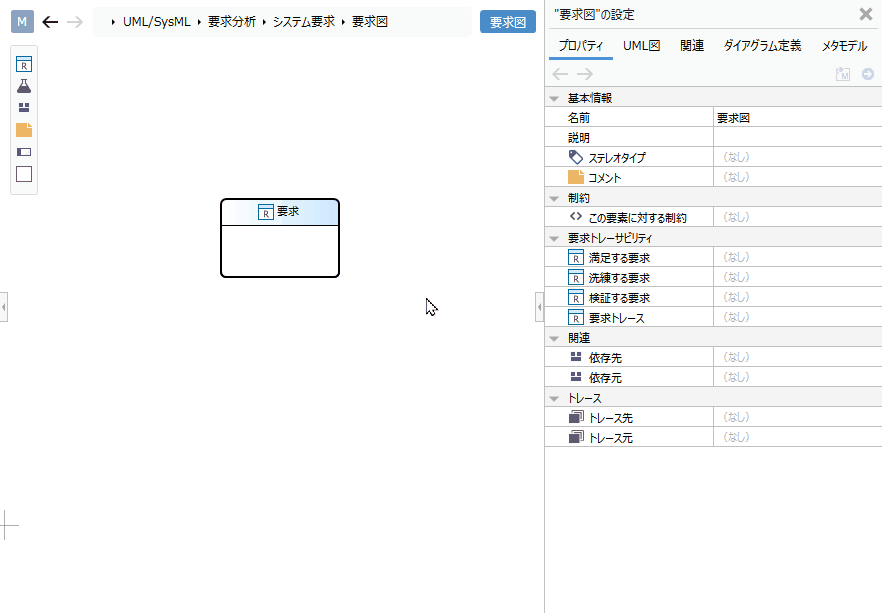Switch to the メタモデル tab
This screenshot has height=613, width=882.
(x=844, y=46)
